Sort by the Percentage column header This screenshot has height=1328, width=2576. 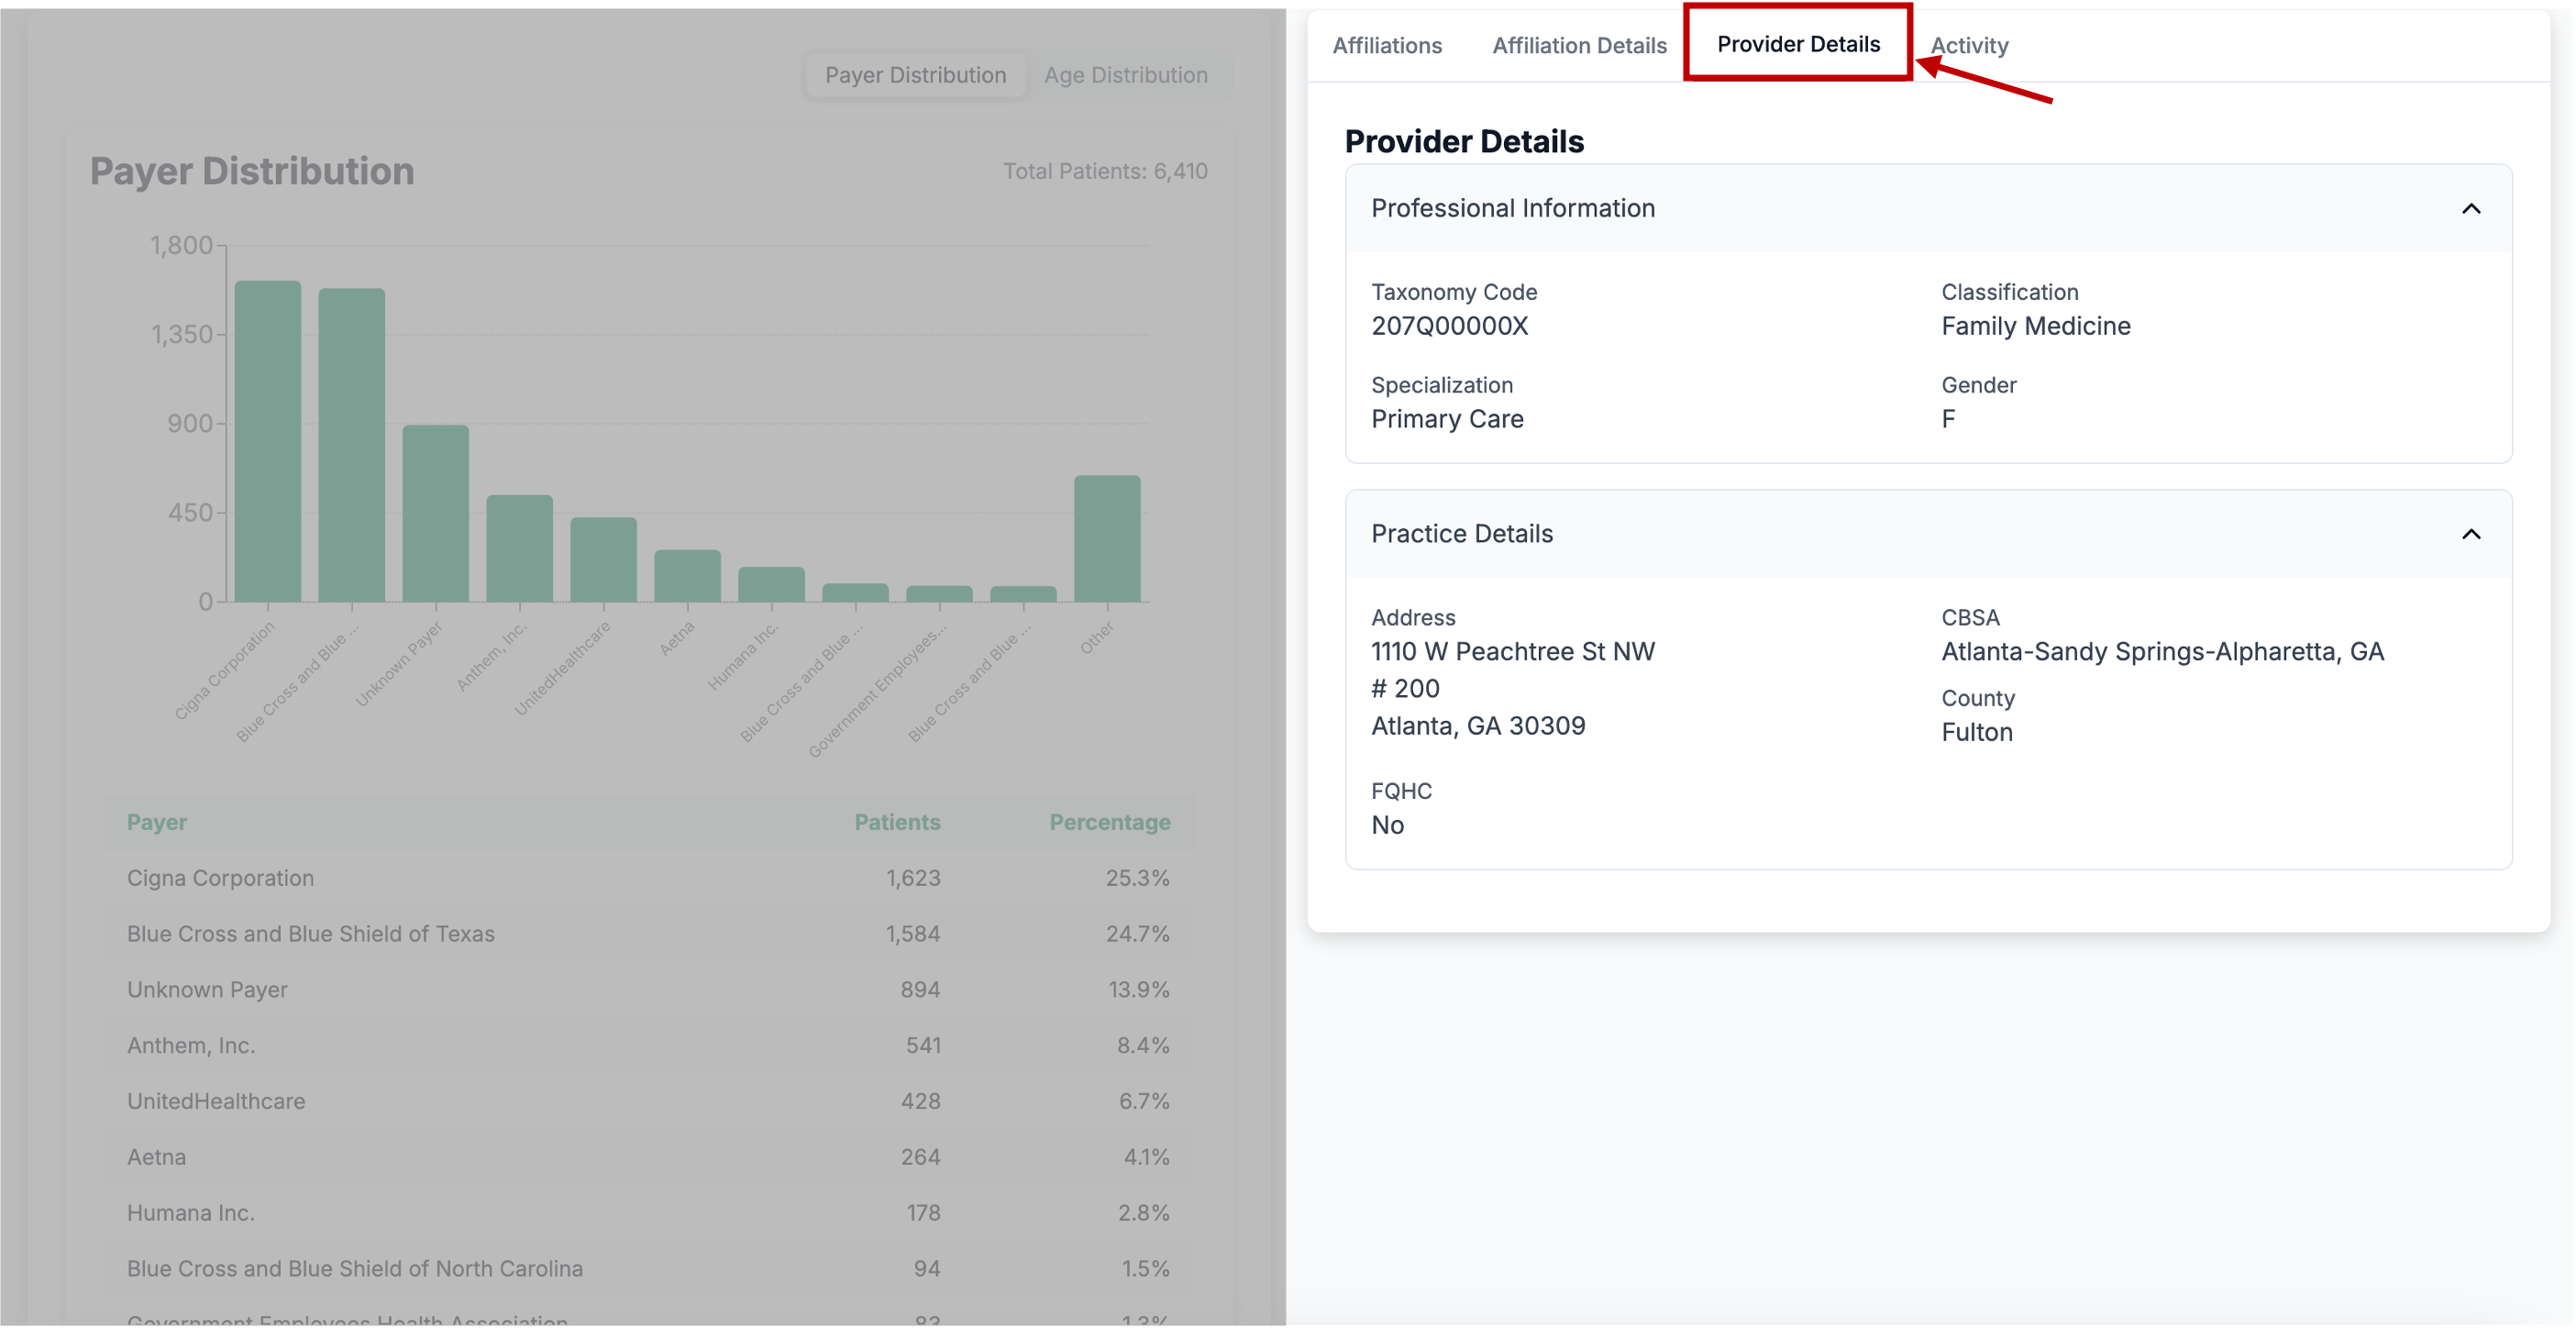1109,822
